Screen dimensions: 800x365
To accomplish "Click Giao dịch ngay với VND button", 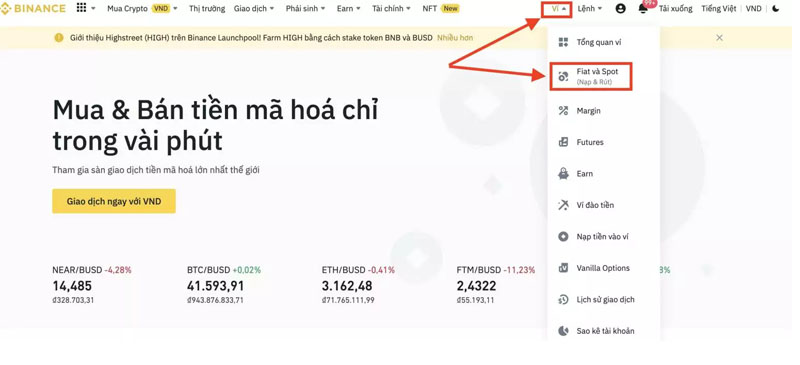I will click(x=114, y=201).
